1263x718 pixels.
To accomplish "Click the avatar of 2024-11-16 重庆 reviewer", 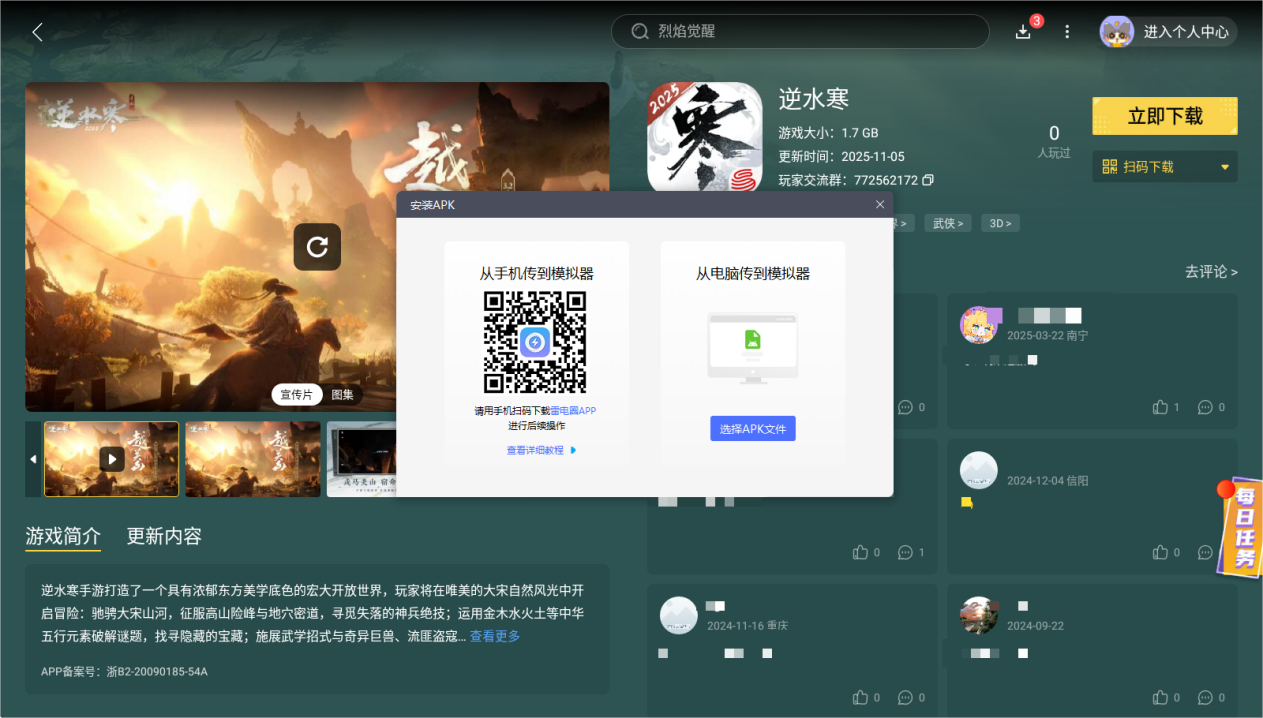I will [x=679, y=615].
